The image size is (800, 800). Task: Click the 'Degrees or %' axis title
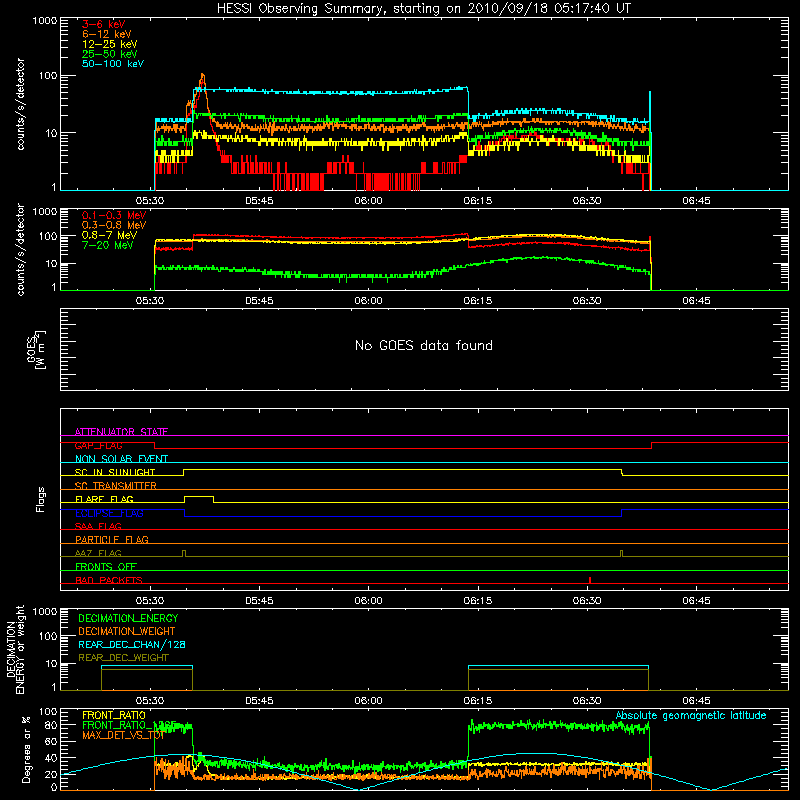tap(26, 749)
